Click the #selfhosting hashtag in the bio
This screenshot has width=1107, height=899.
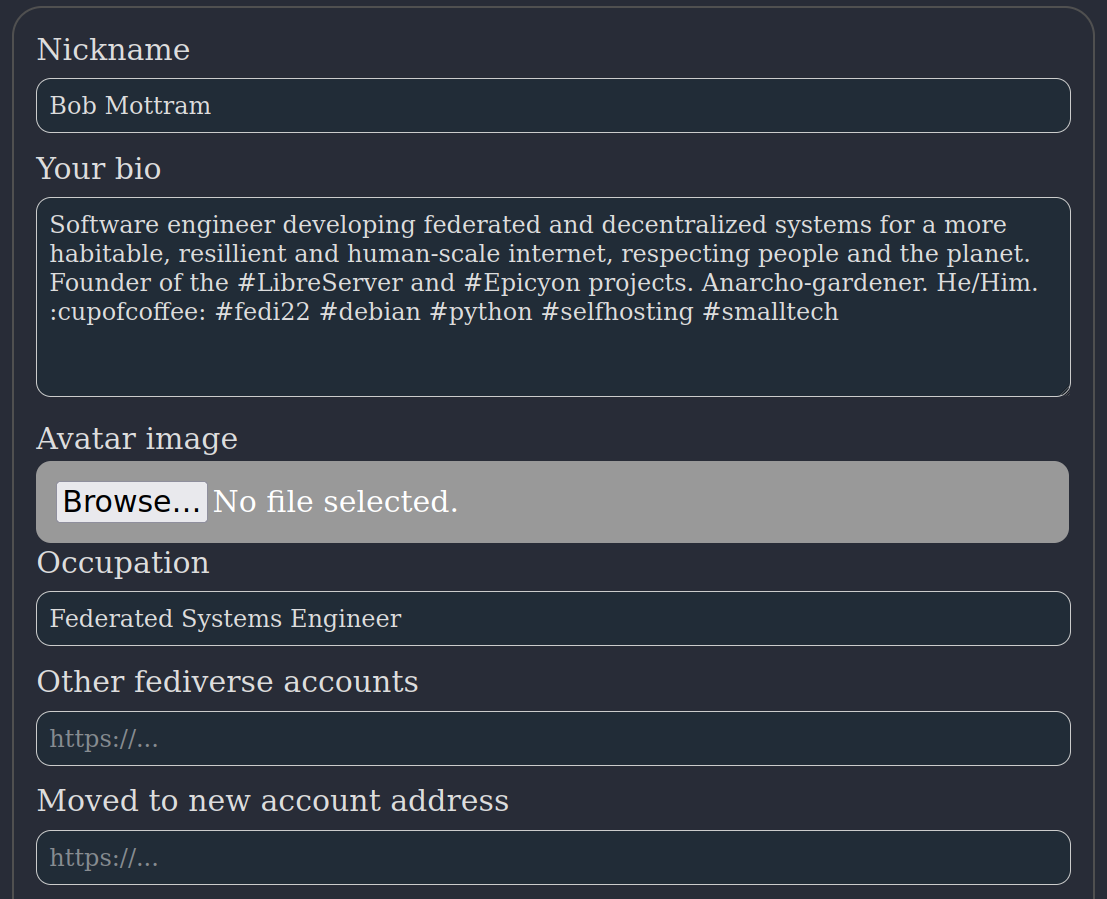[613, 311]
